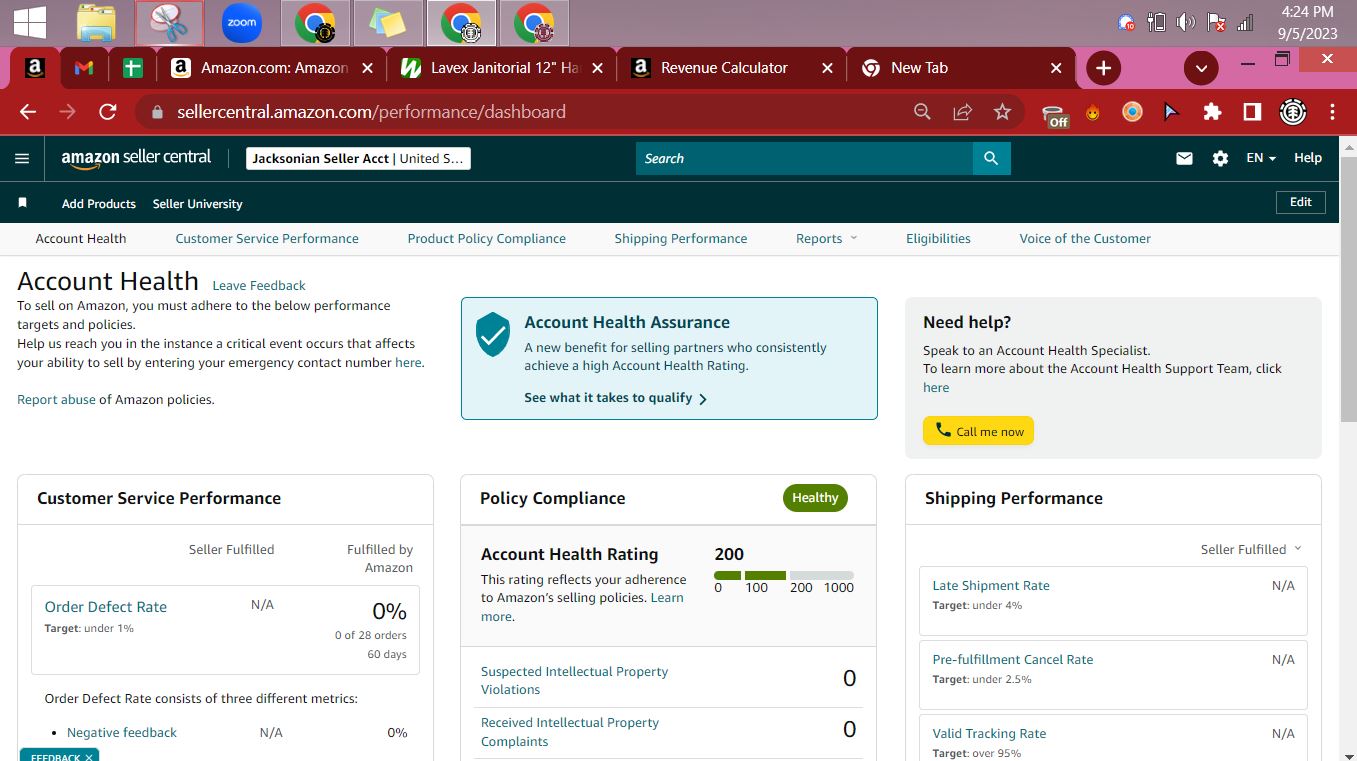Open the Pre-fulfillment Cancel Rate link

(1013, 660)
